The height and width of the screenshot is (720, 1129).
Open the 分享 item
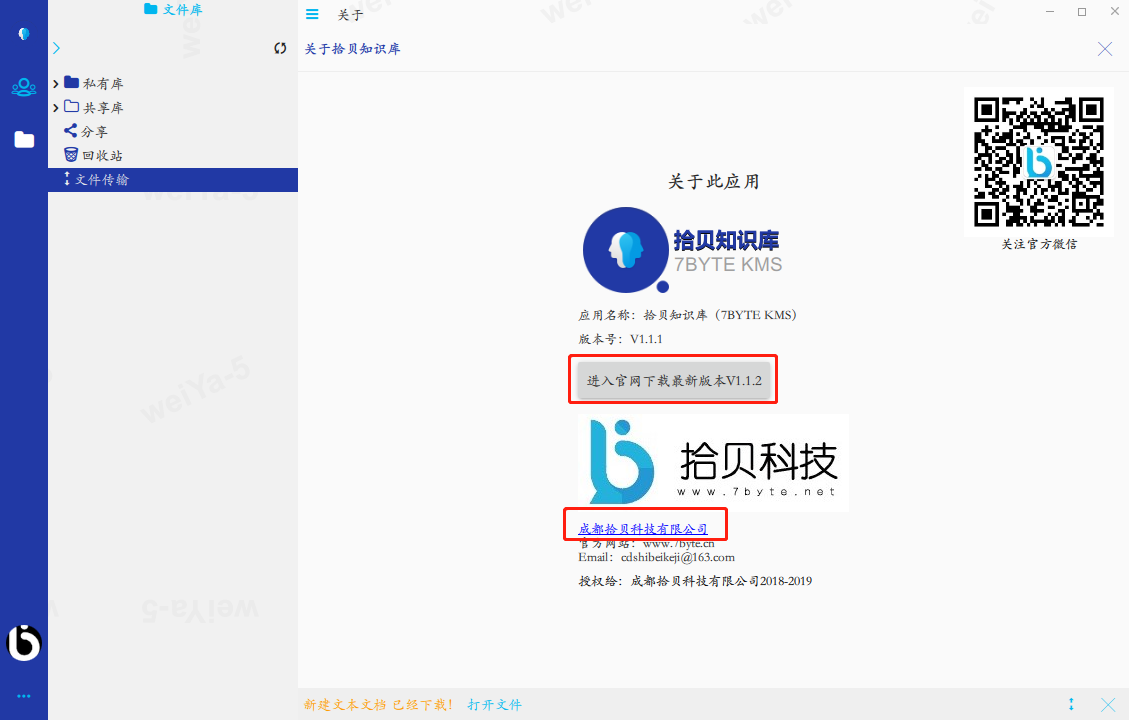[x=86, y=131]
